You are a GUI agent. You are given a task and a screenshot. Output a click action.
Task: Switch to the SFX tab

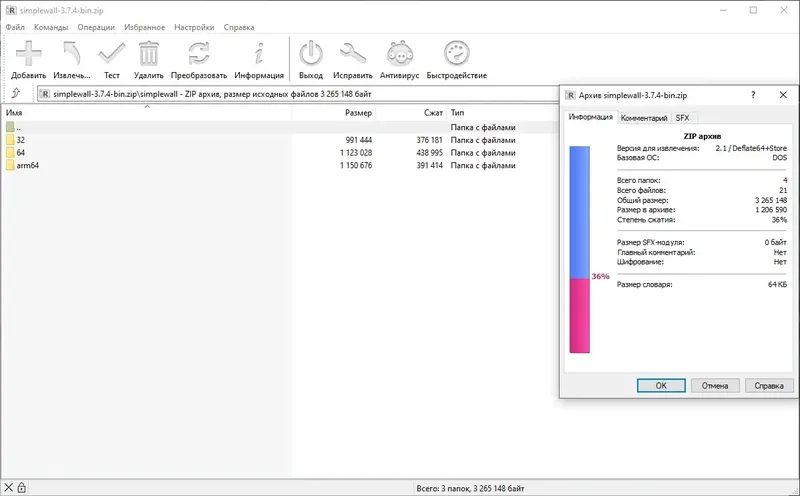tap(683, 118)
